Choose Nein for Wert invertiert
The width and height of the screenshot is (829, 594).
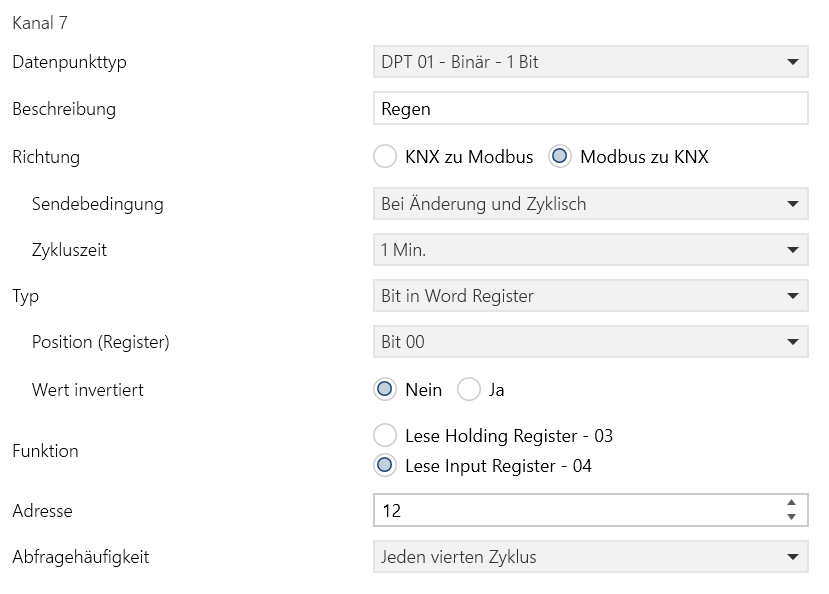pyautogui.click(x=385, y=390)
